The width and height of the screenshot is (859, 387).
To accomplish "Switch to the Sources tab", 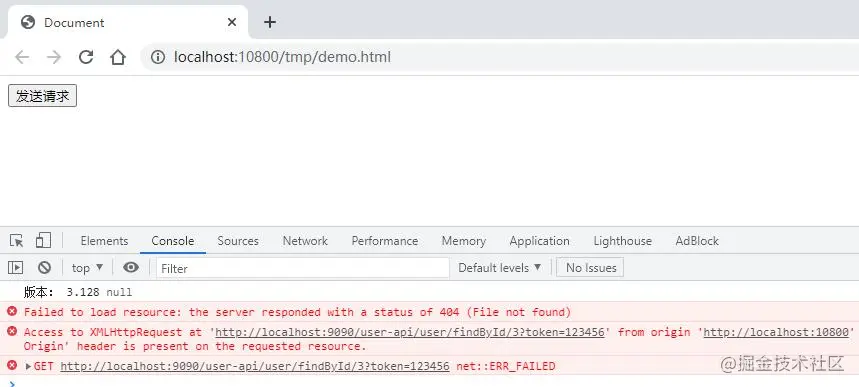I will 238,241.
